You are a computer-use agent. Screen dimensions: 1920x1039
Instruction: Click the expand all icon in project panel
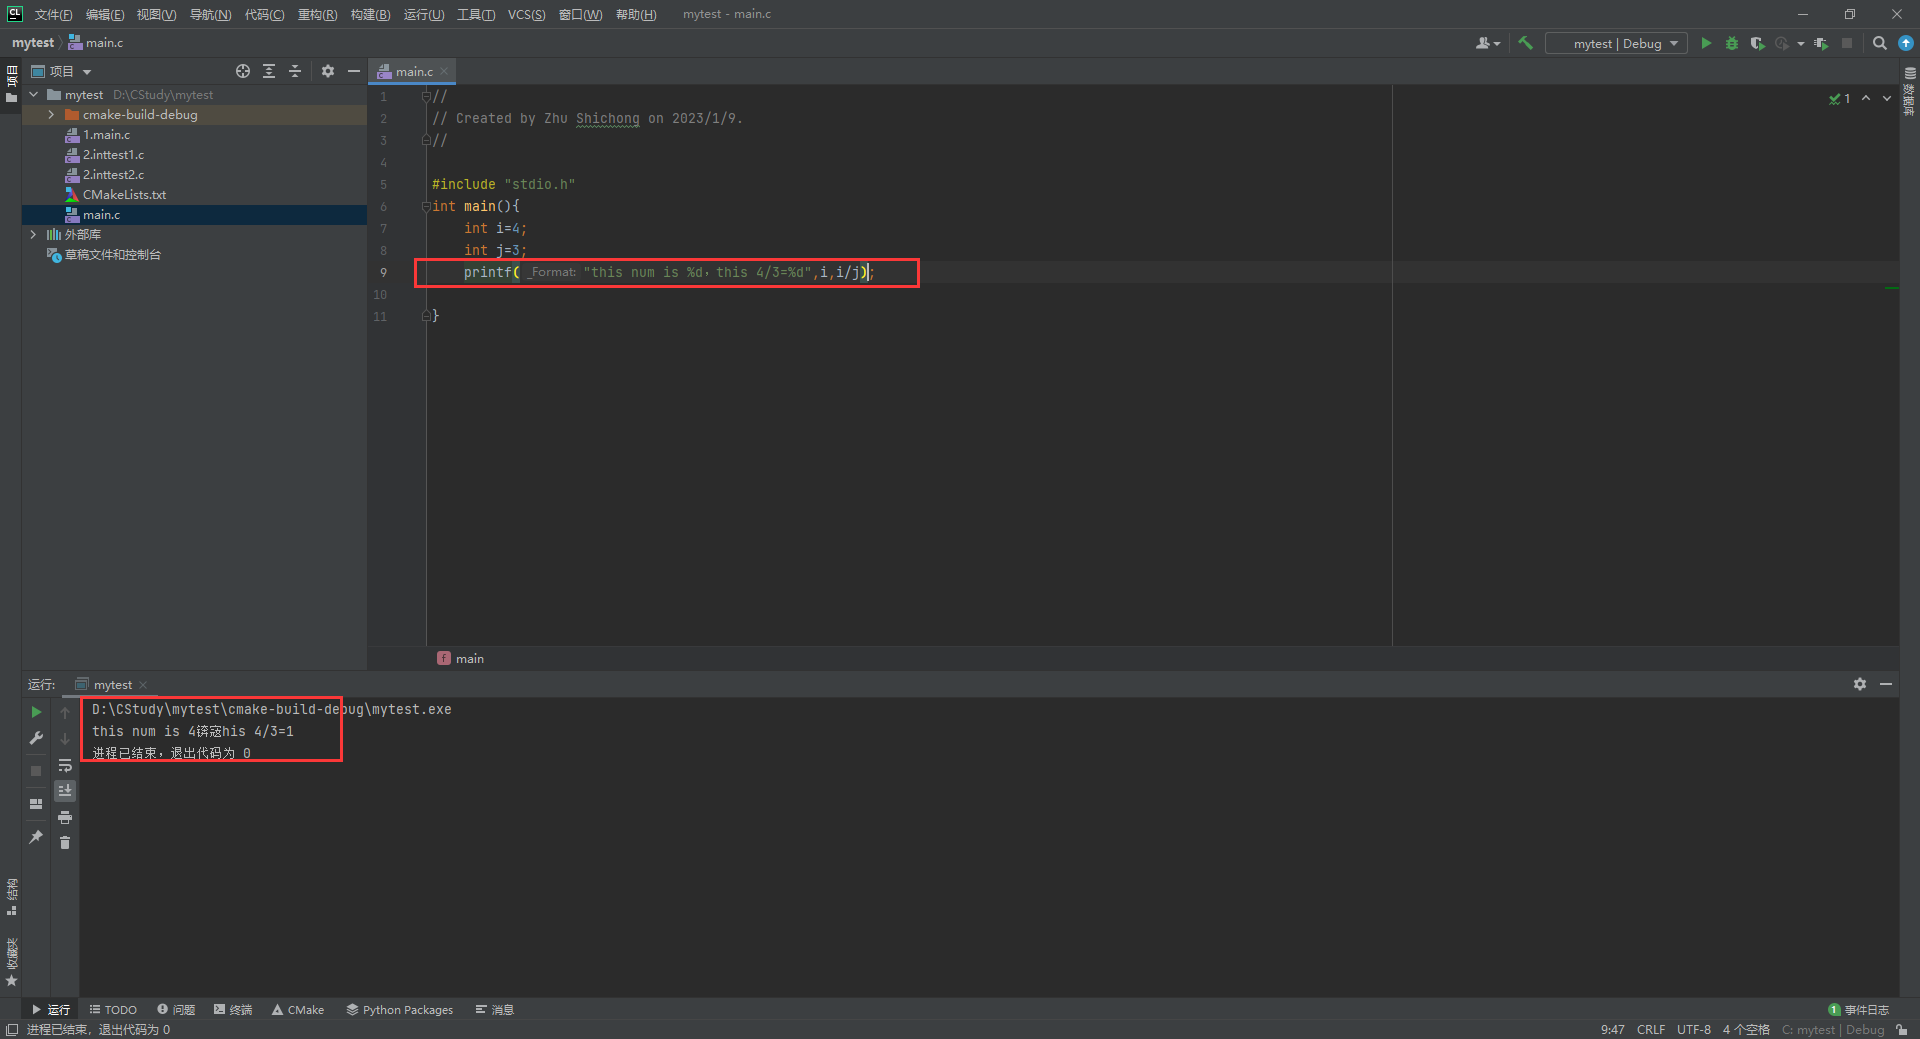[269, 71]
